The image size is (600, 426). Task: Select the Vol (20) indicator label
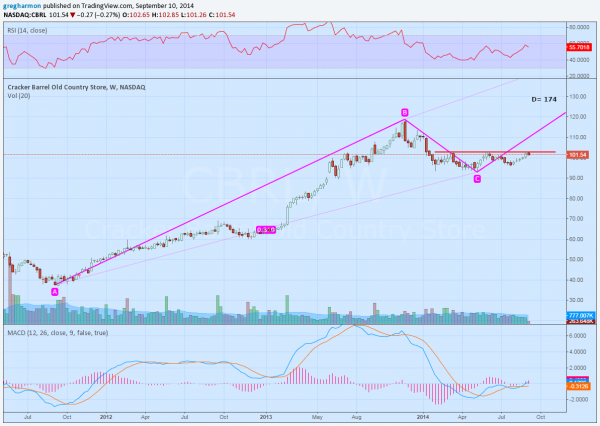[x=19, y=96]
